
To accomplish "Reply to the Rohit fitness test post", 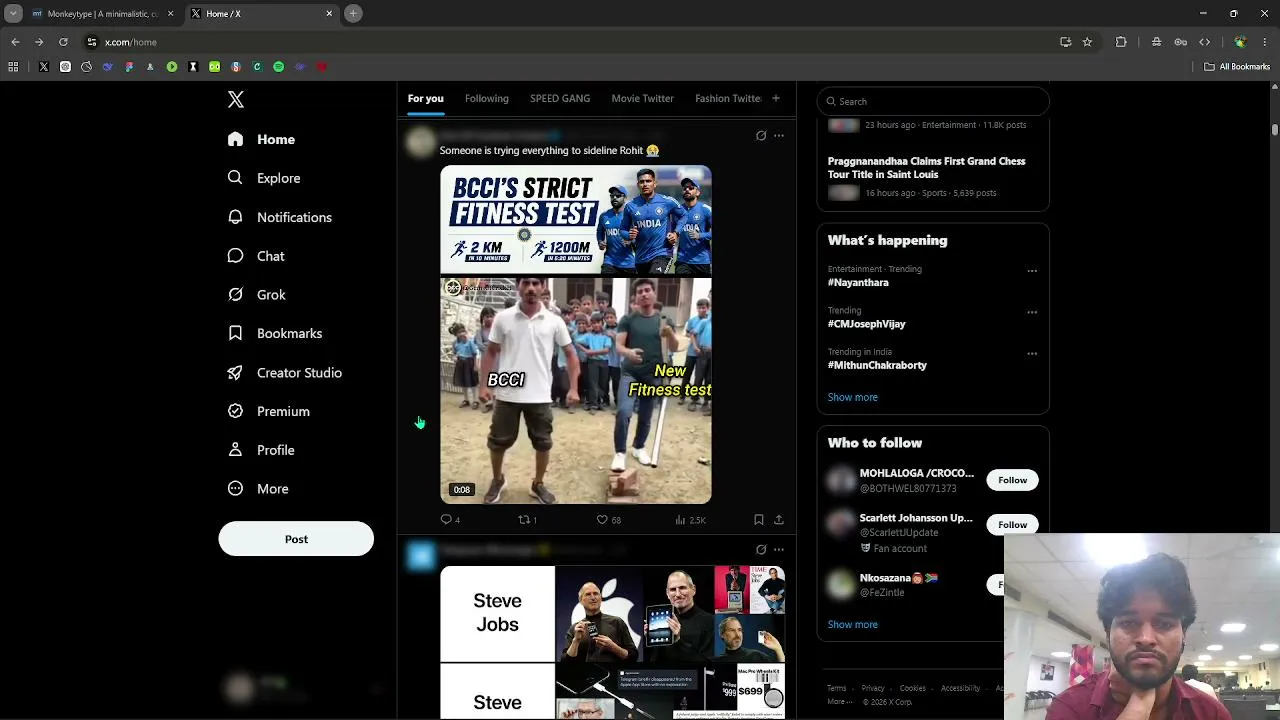I will 450,520.
